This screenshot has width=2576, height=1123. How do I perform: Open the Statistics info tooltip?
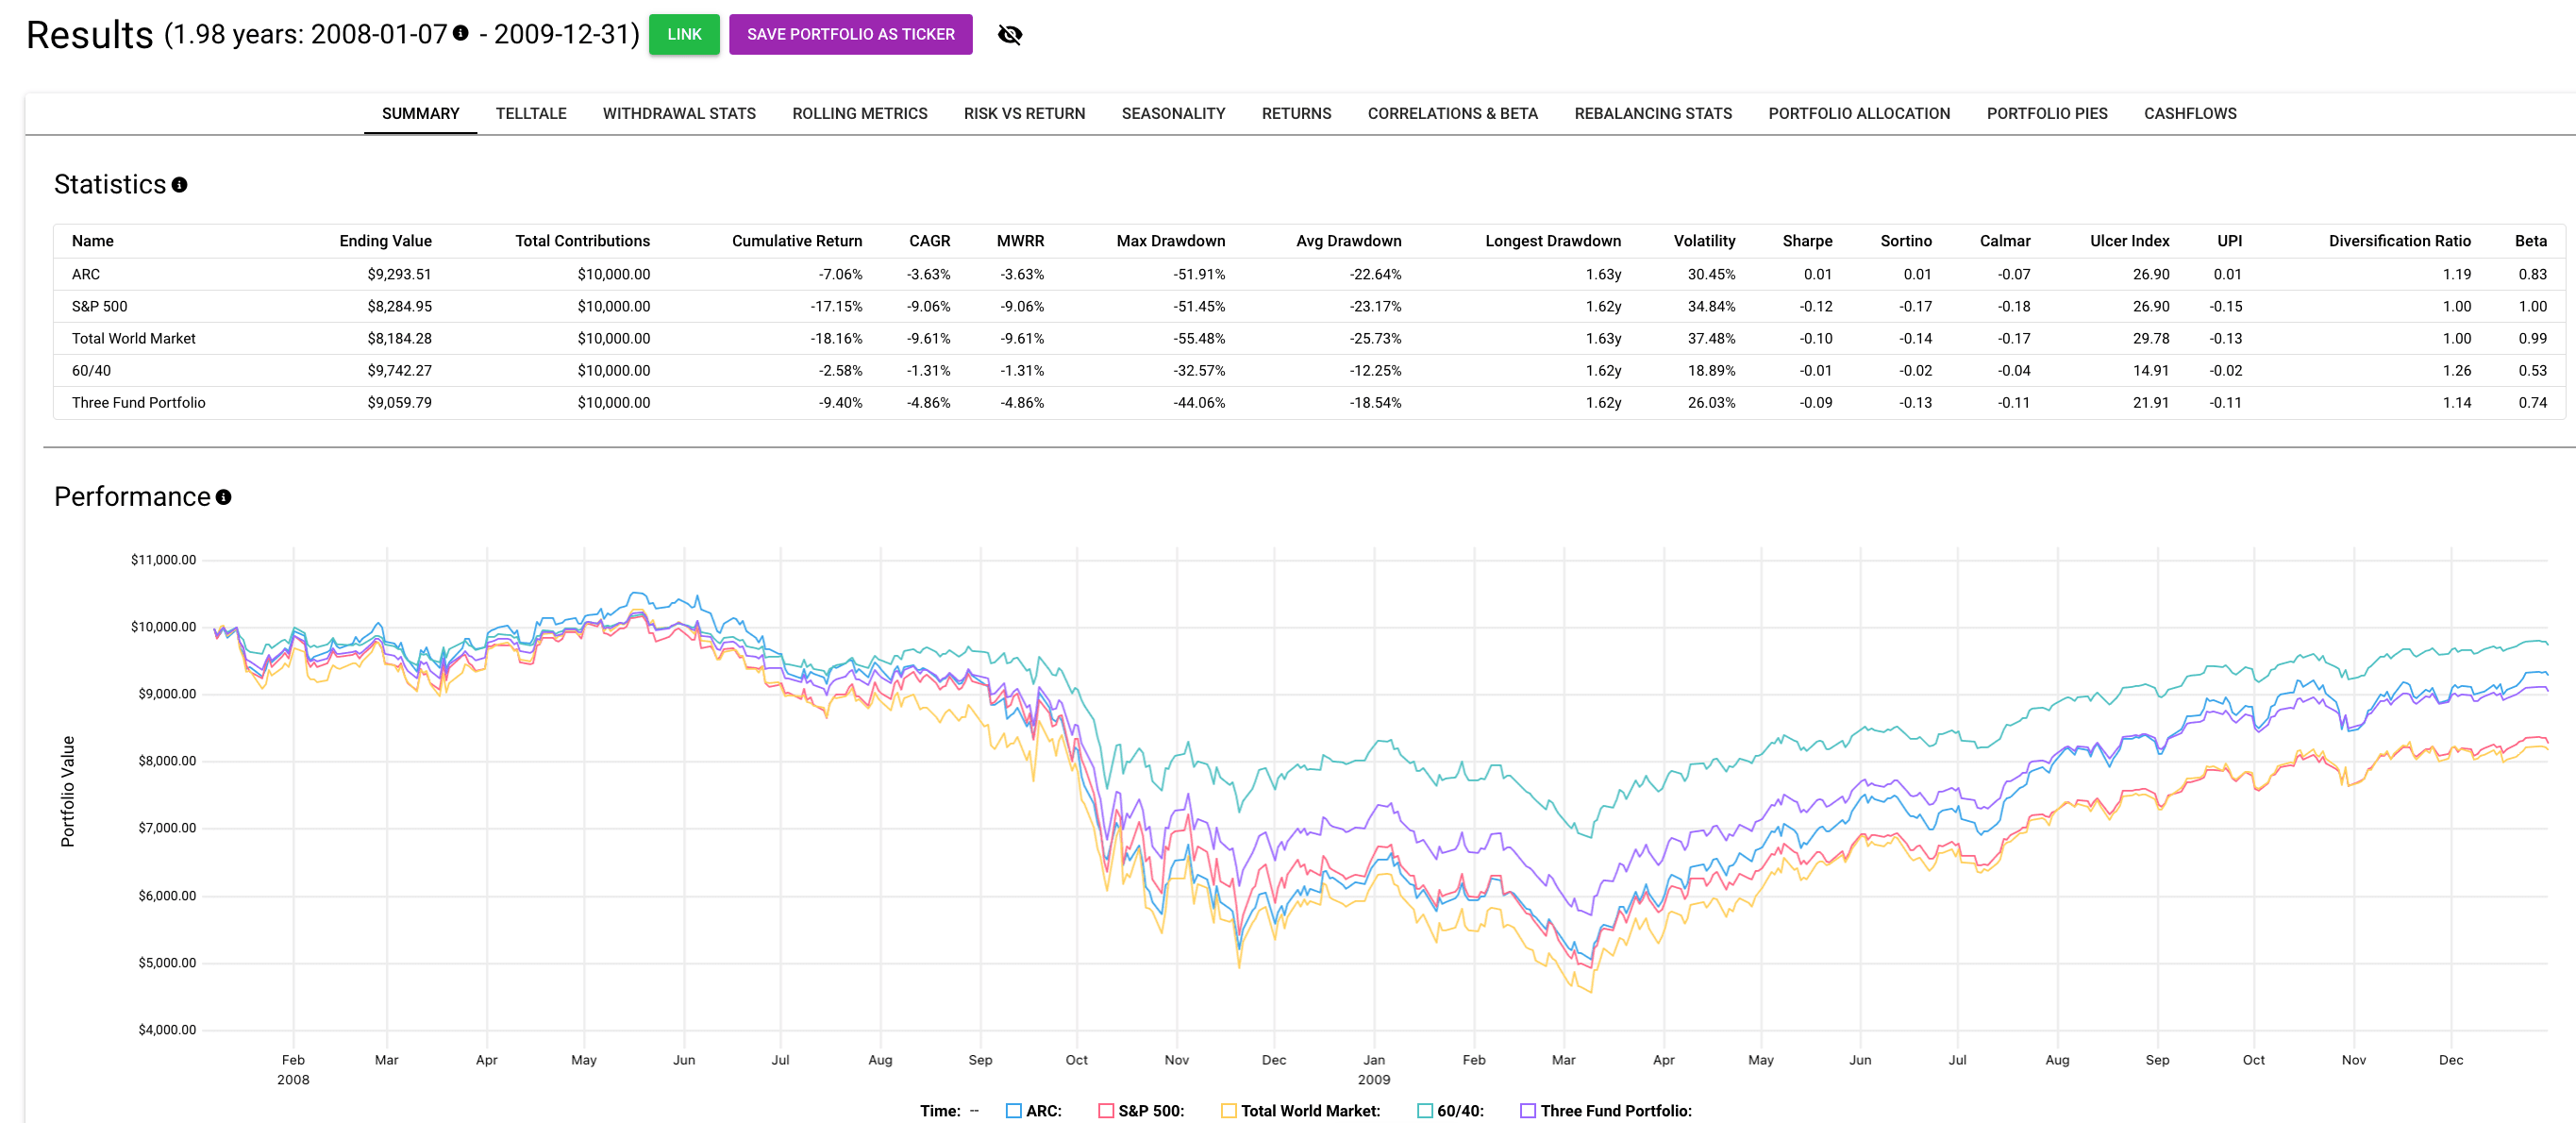coord(179,184)
